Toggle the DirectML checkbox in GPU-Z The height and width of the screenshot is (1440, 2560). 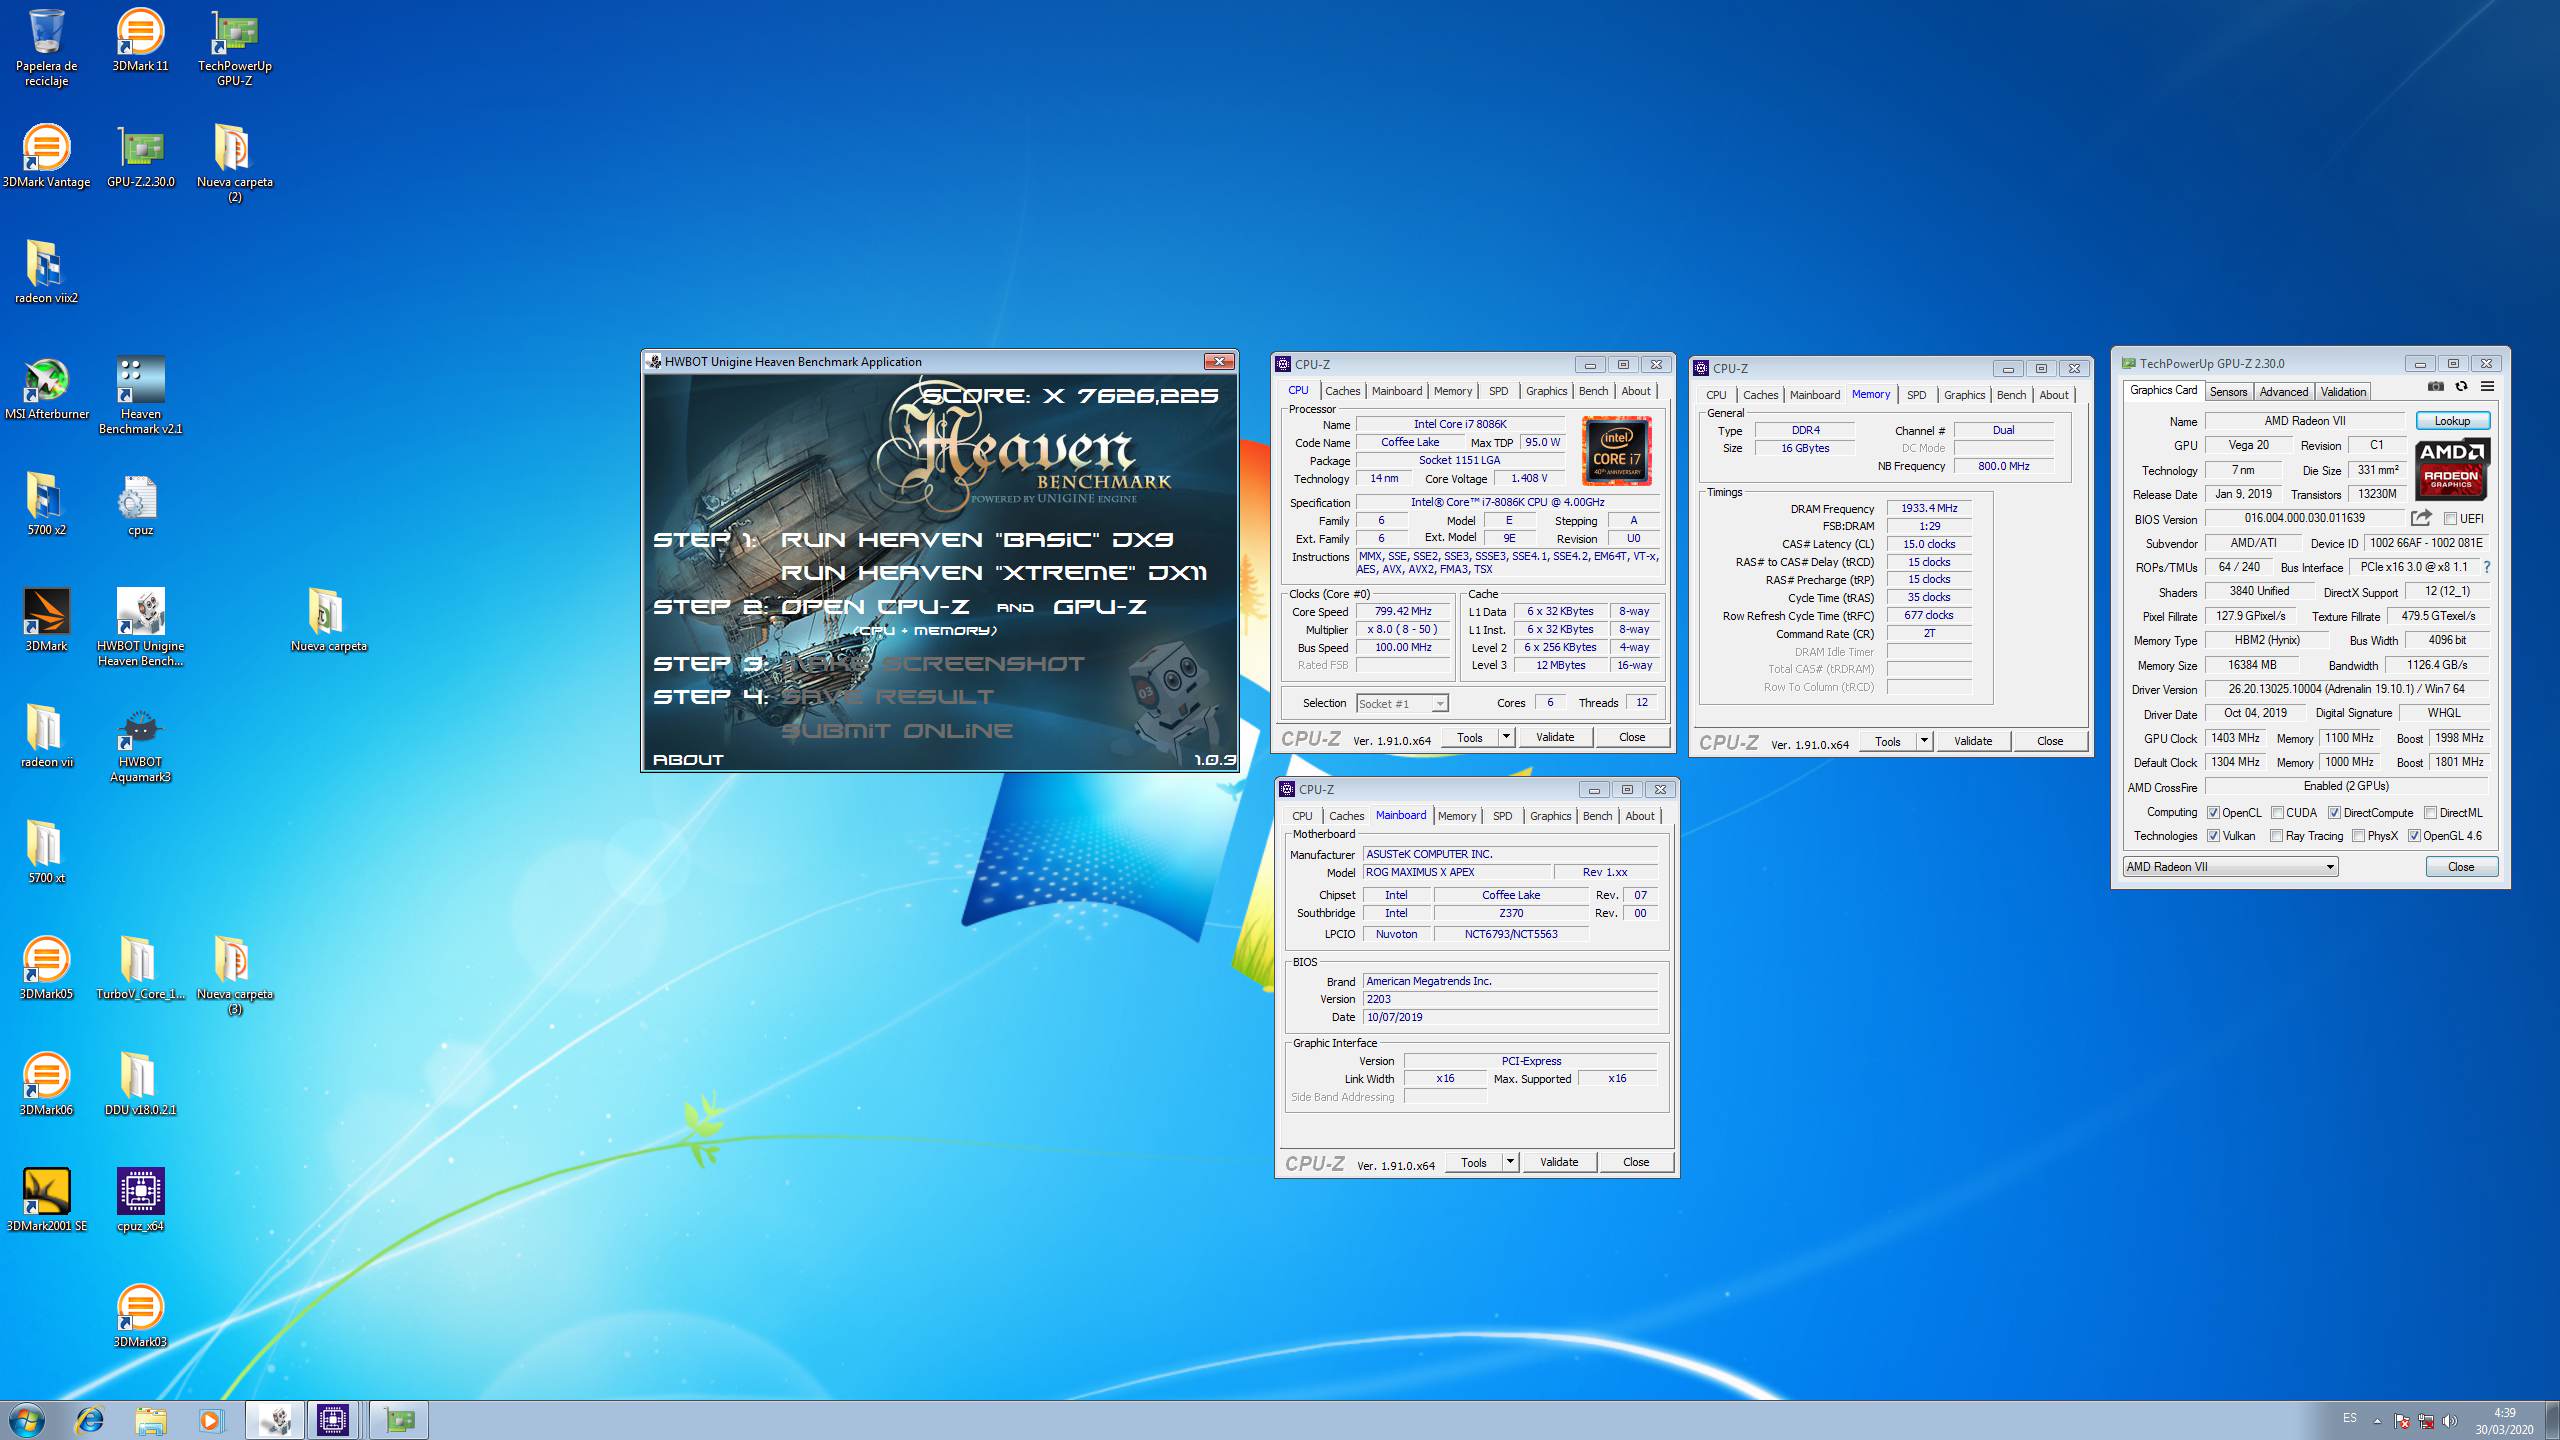(2431, 813)
